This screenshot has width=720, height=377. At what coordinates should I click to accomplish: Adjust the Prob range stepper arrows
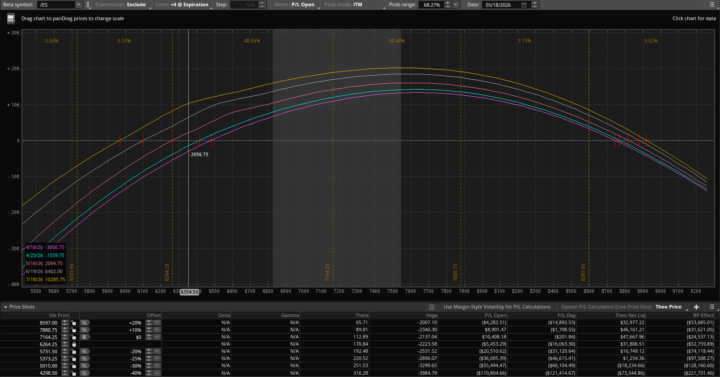click(448, 5)
